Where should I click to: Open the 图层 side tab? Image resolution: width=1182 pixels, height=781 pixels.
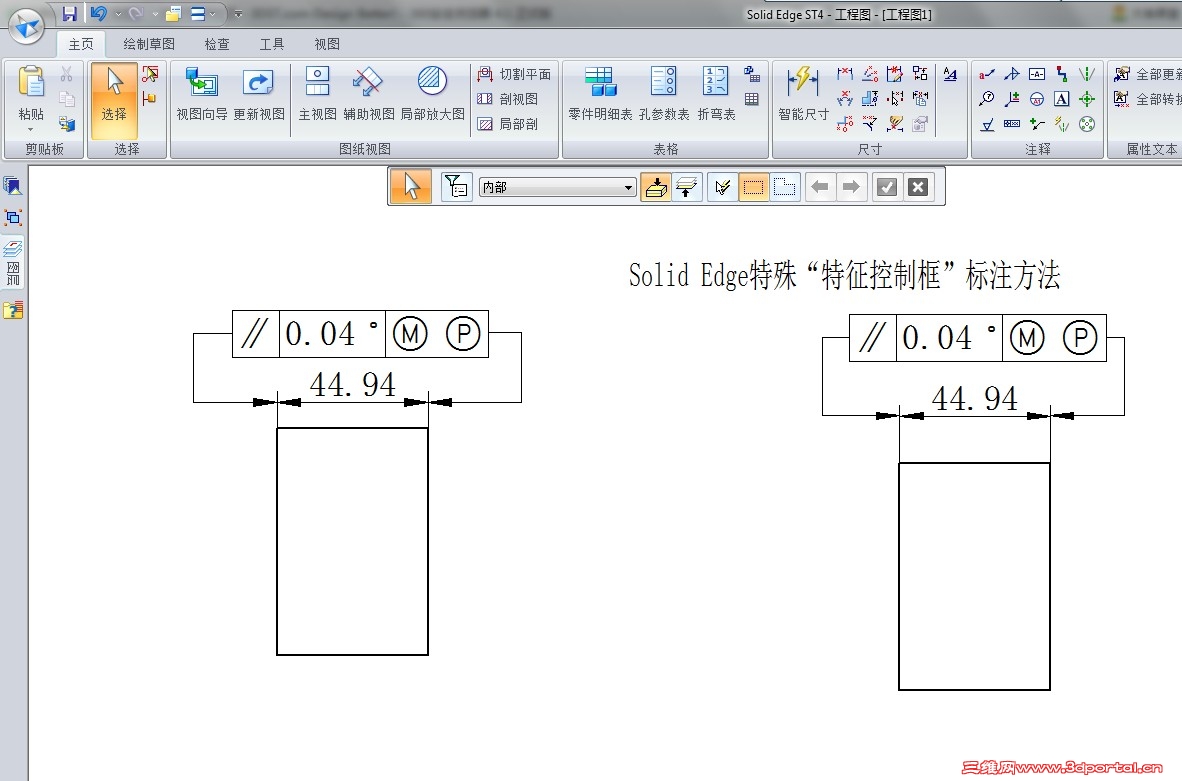(x=13, y=263)
